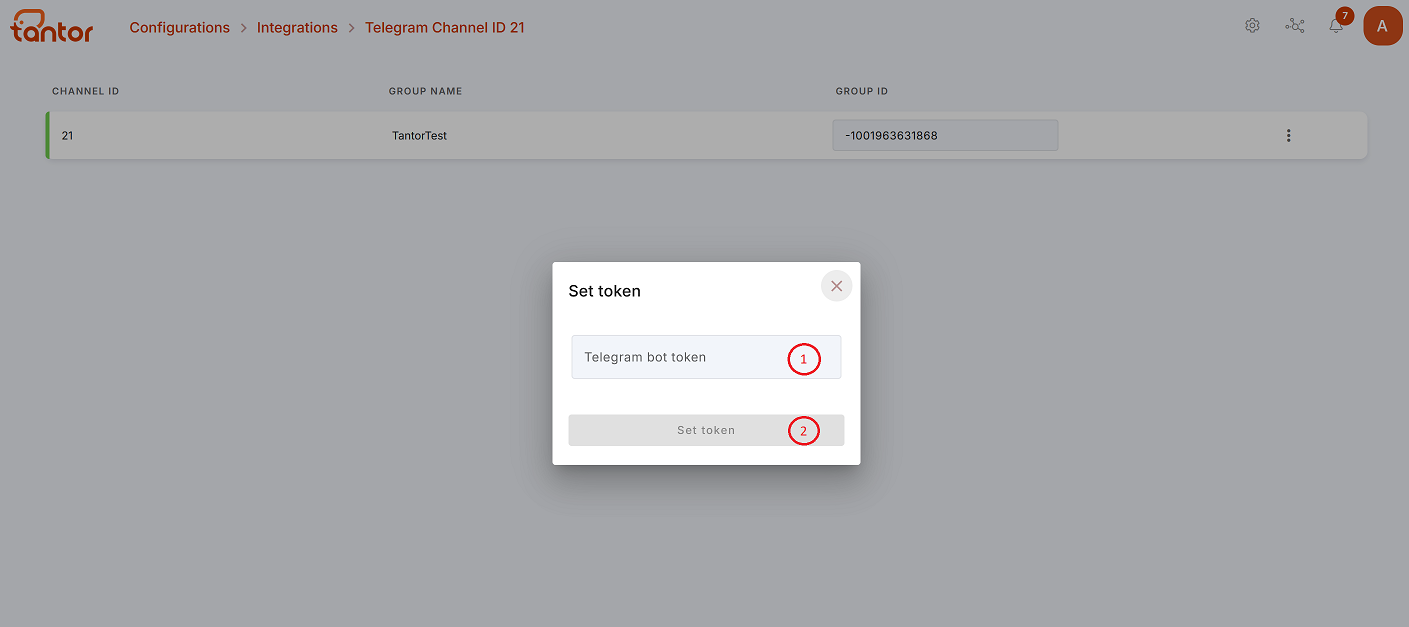Go to Configurations breadcrumb

tap(180, 28)
